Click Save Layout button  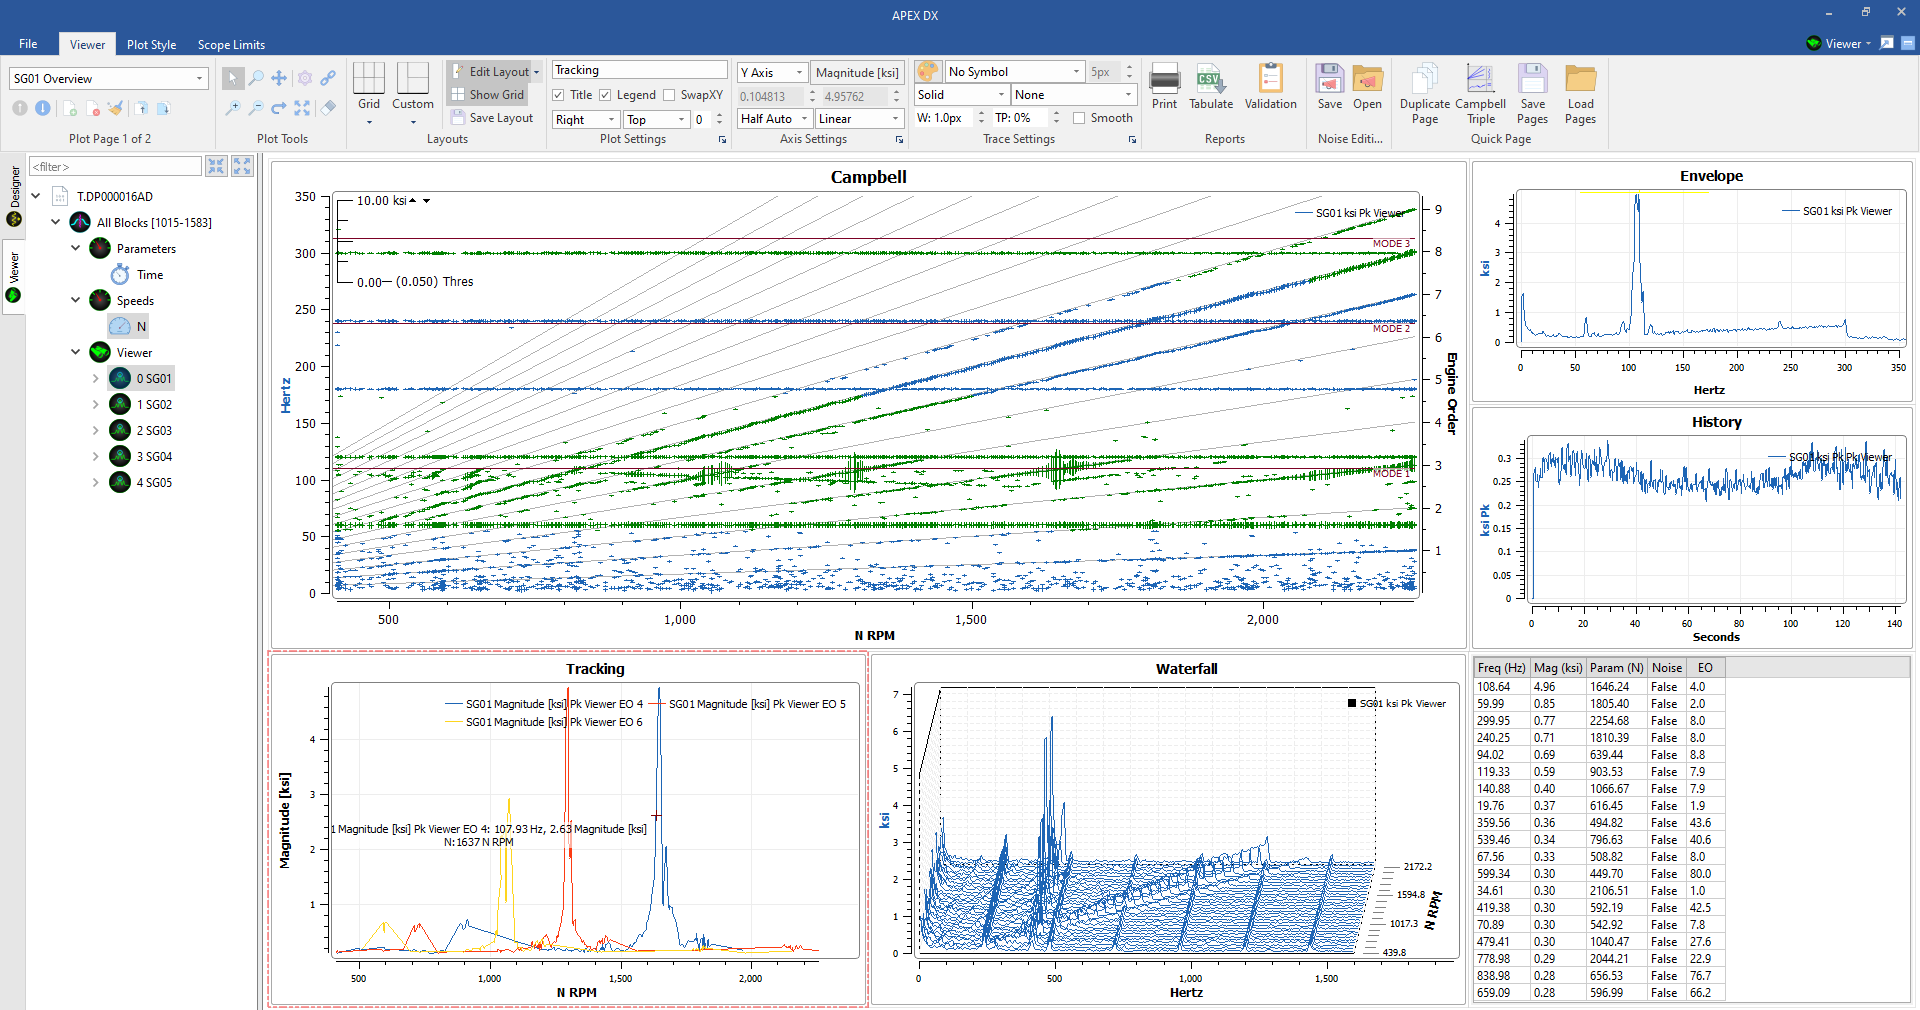491,118
